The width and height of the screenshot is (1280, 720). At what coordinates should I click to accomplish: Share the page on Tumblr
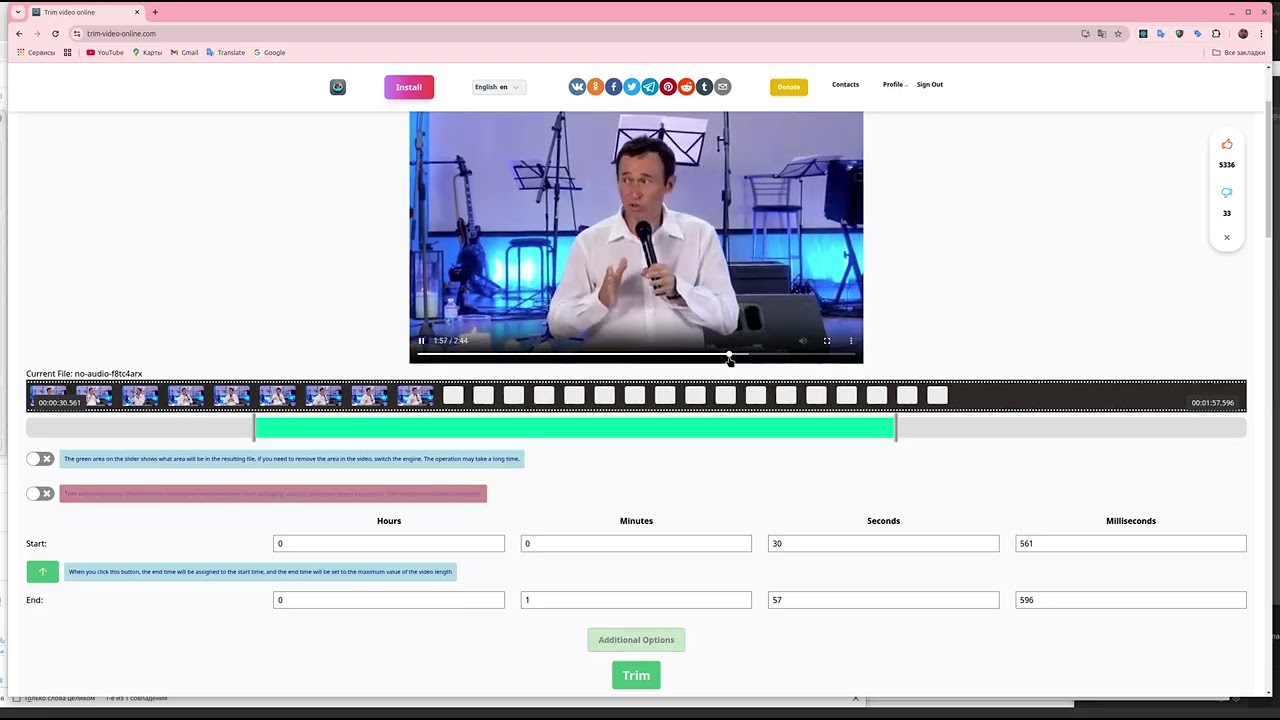coord(704,87)
